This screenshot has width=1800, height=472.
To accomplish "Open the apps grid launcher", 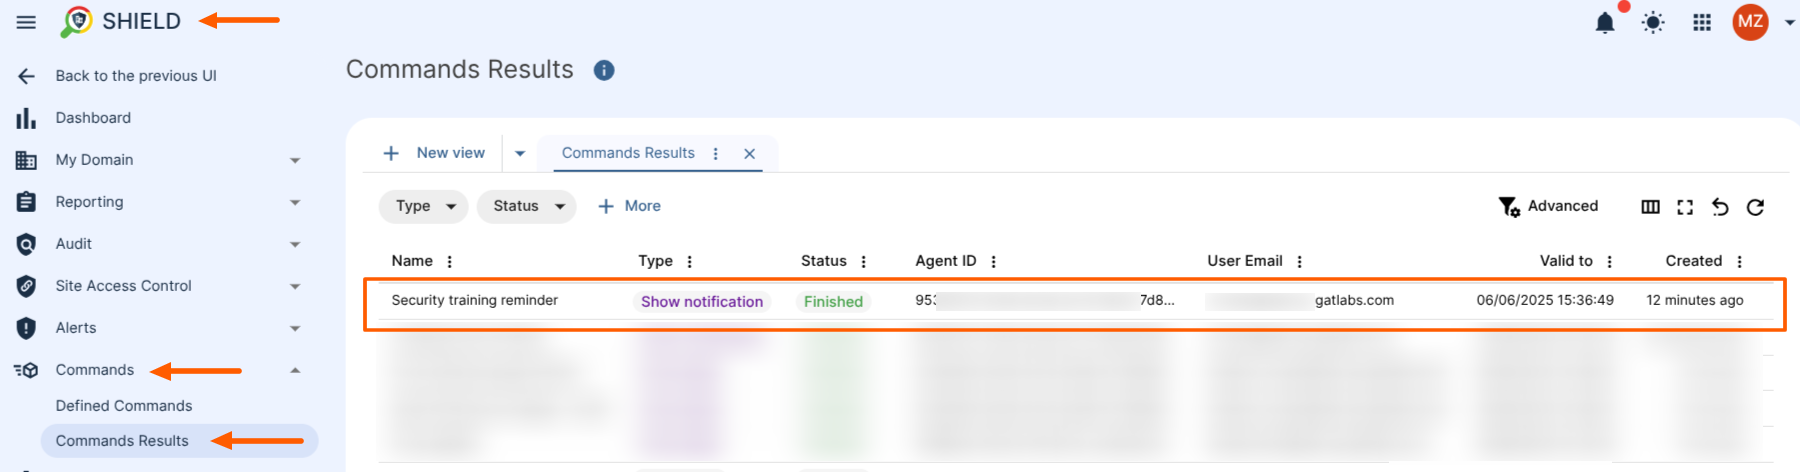I will point(1702,22).
